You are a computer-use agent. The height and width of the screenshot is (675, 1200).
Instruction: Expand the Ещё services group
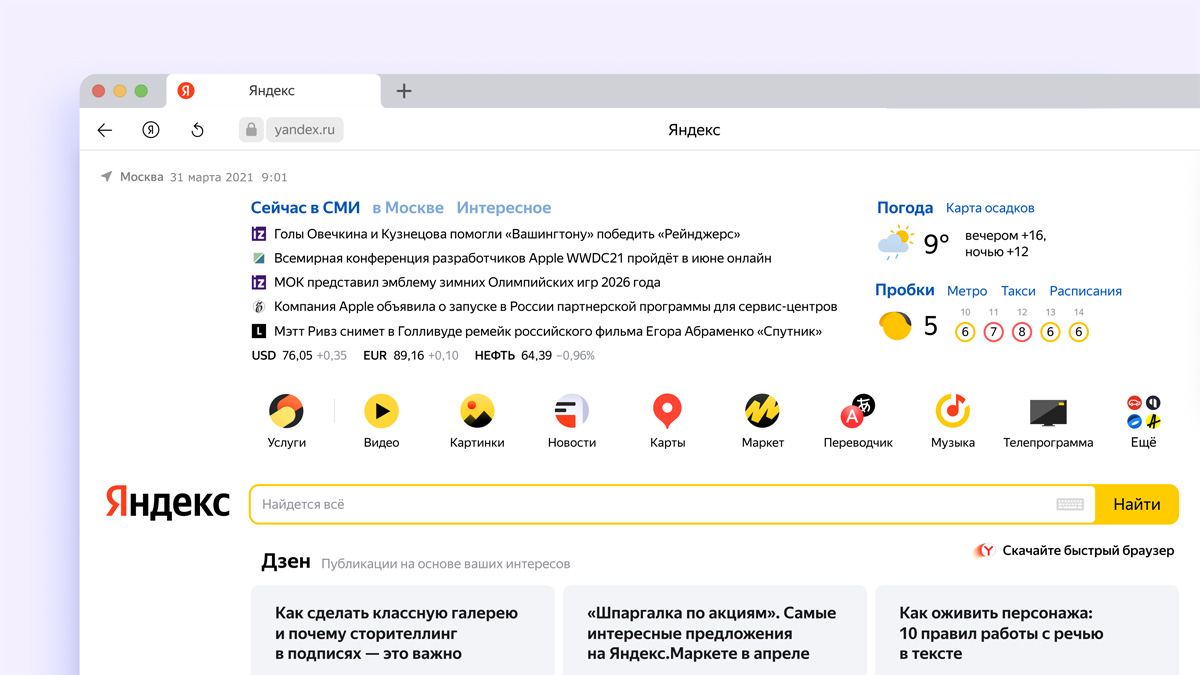[x=1143, y=411]
